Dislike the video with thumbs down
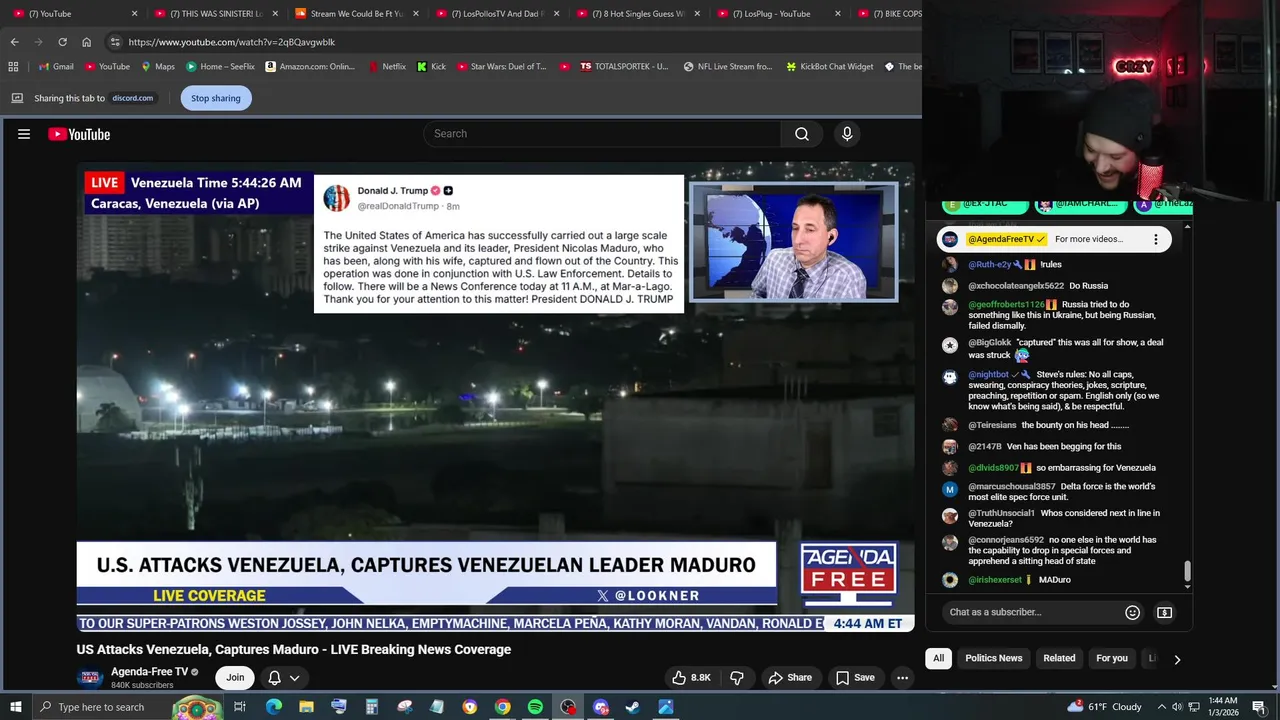This screenshot has height=720, width=1280. [x=737, y=677]
